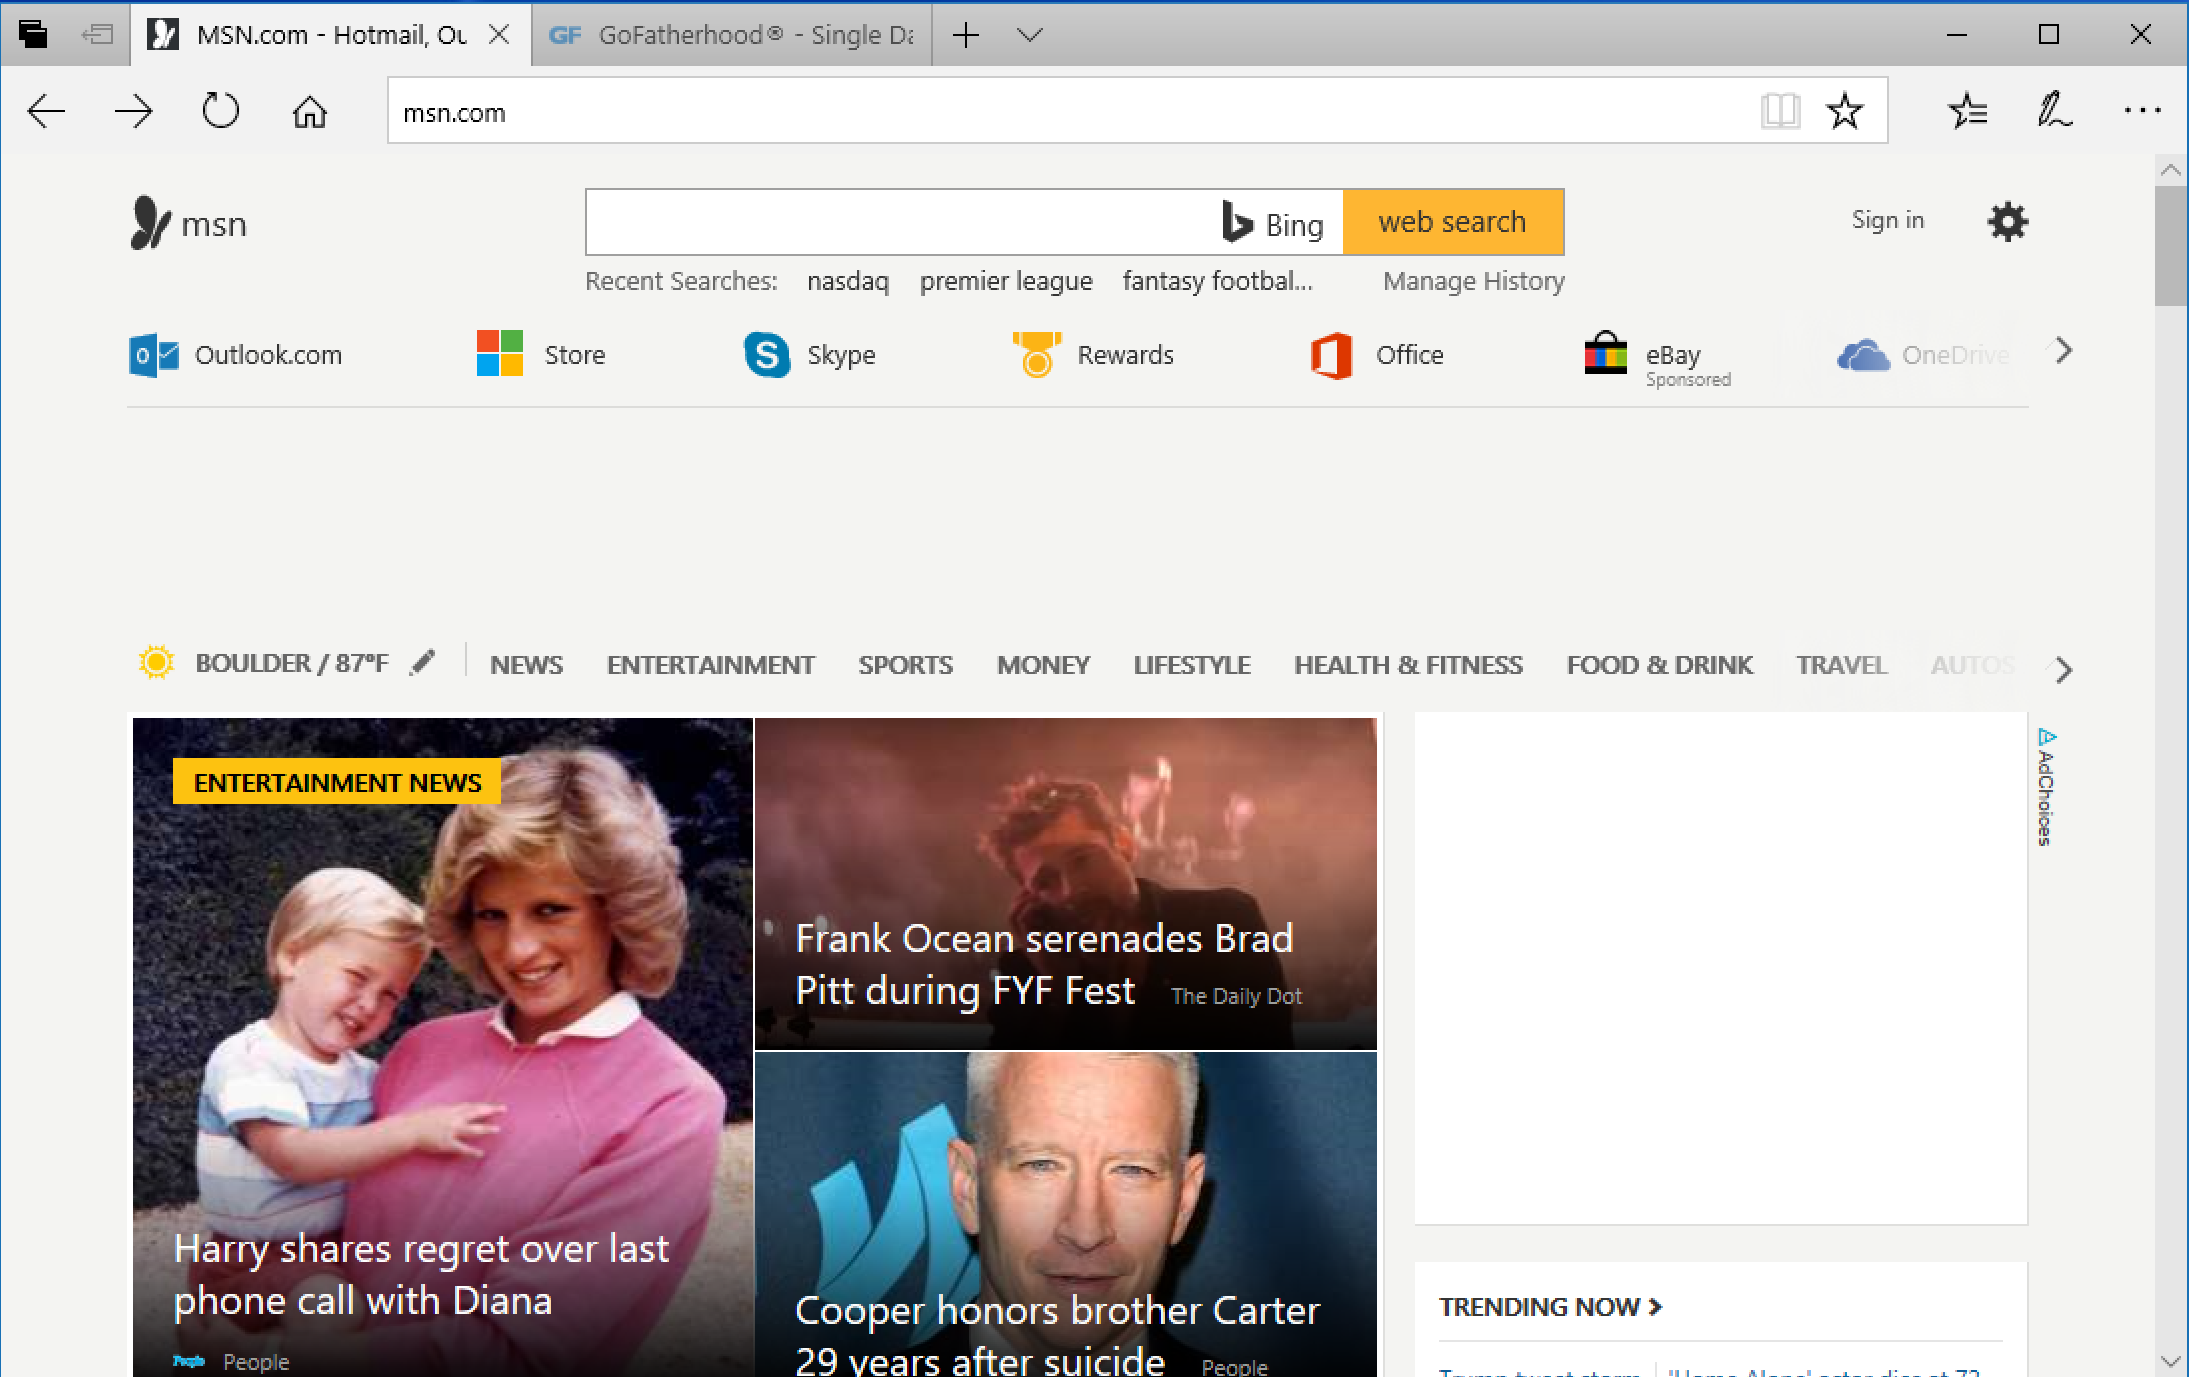The width and height of the screenshot is (2189, 1377).
Task: Show tab previews chevron
Action: click(1029, 35)
